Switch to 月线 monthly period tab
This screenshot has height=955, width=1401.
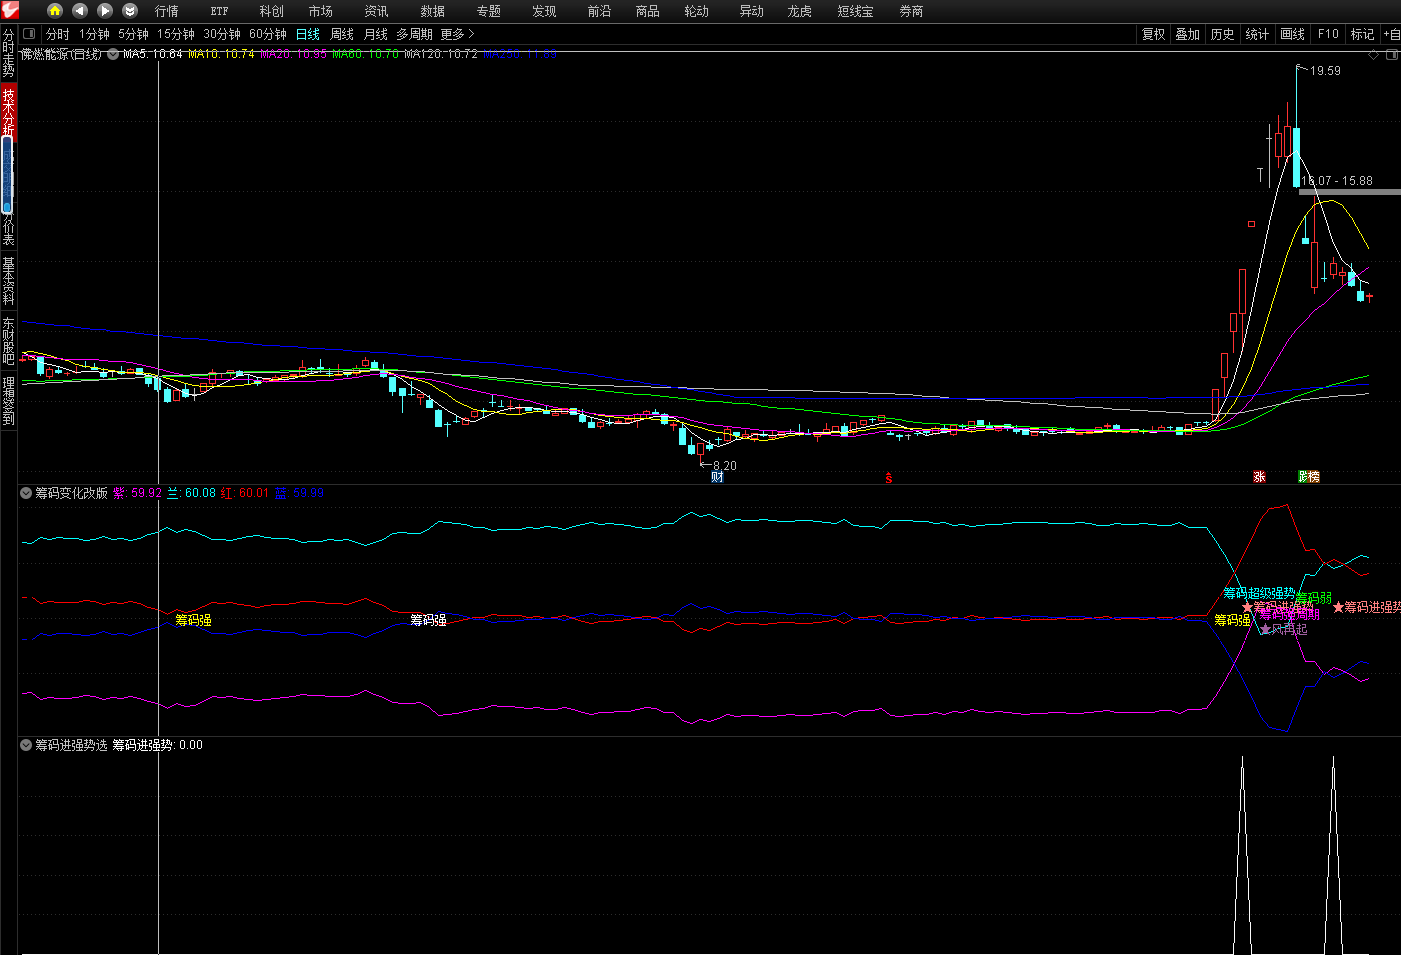point(375,34)
